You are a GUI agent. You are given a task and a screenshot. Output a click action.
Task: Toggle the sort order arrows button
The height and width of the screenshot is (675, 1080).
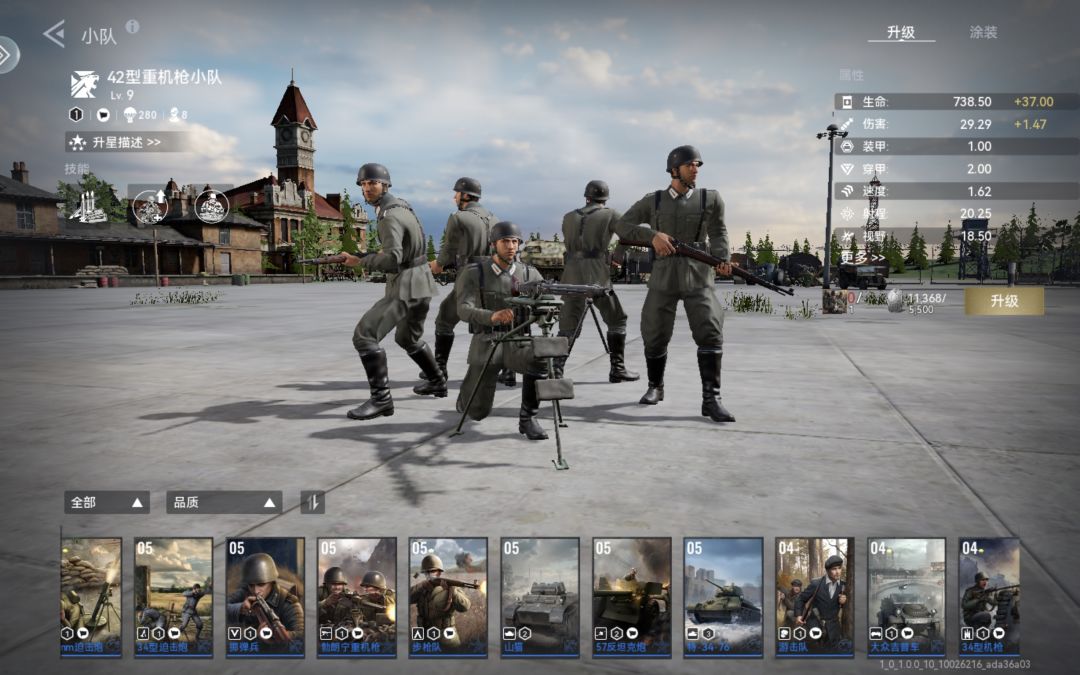313,502
